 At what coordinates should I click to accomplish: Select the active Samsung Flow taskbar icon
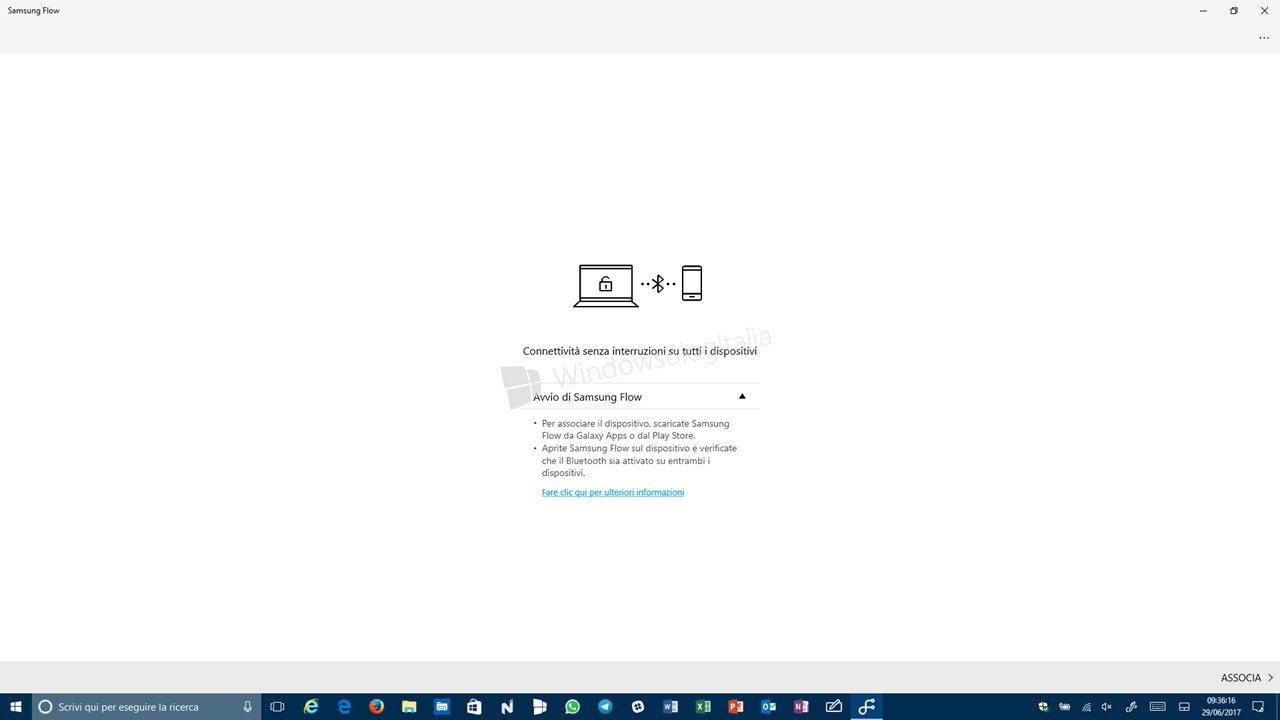867,707
